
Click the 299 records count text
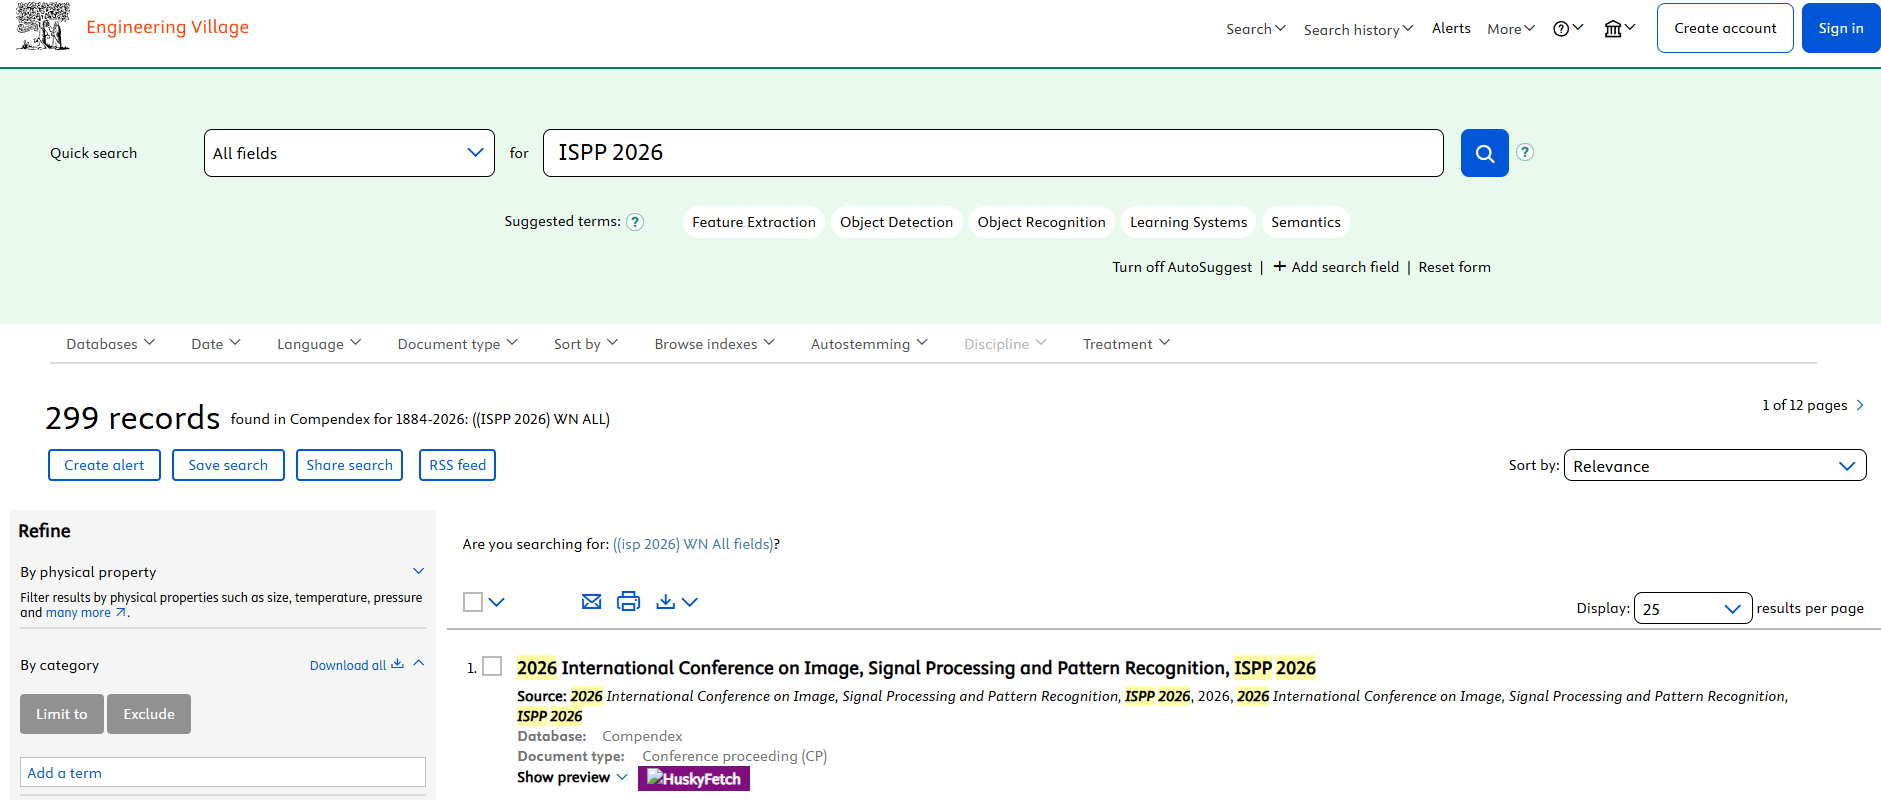(x=133, y=417)
